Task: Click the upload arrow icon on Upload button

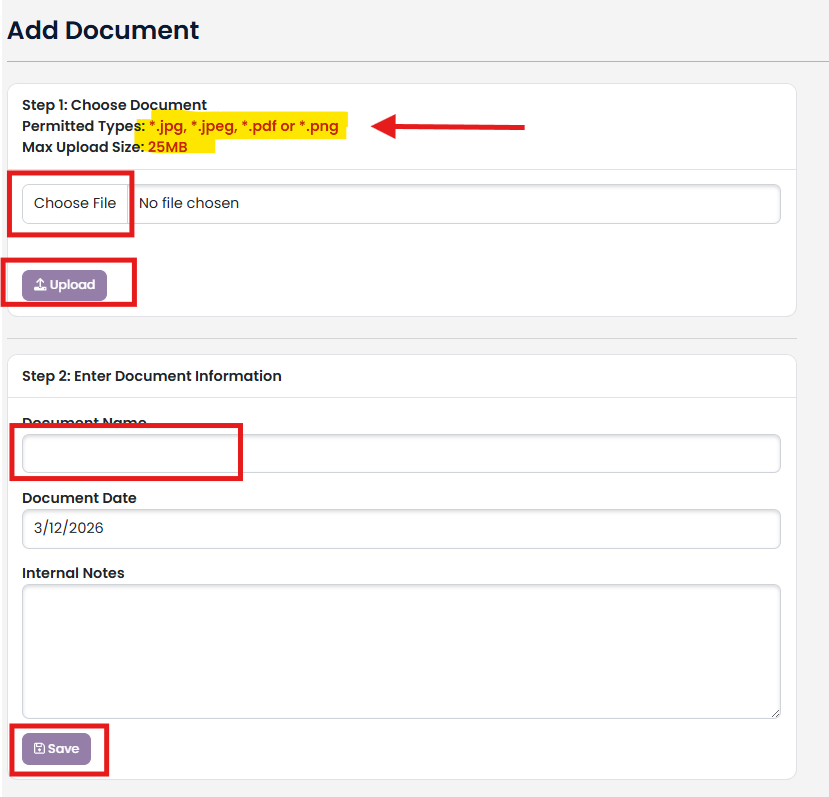Action: [x=40, y=285]
